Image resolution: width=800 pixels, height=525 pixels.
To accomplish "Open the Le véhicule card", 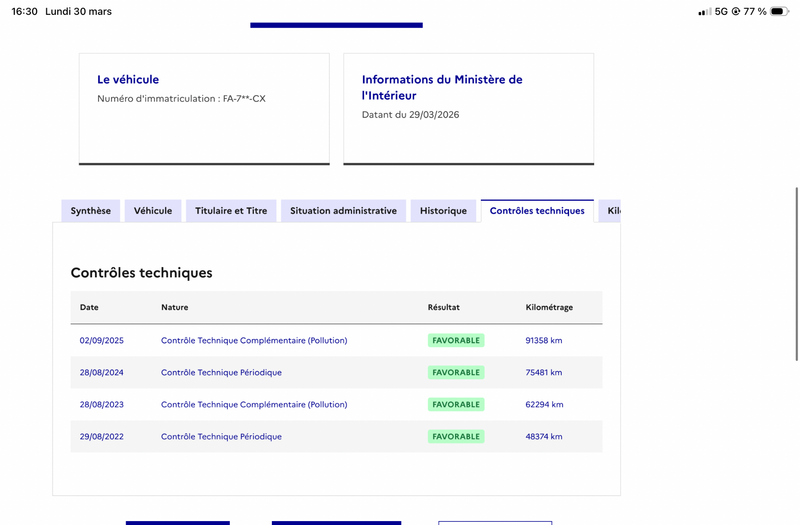I will click(x=204, y=109).
